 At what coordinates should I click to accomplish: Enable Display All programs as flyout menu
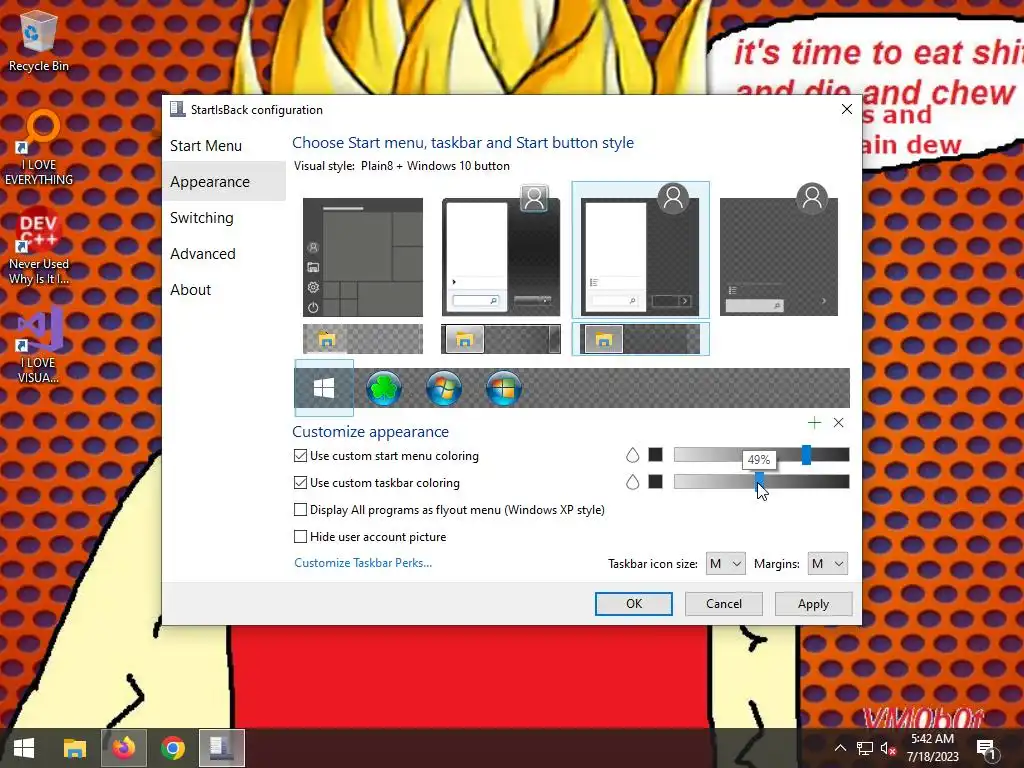tap(300, 509)
